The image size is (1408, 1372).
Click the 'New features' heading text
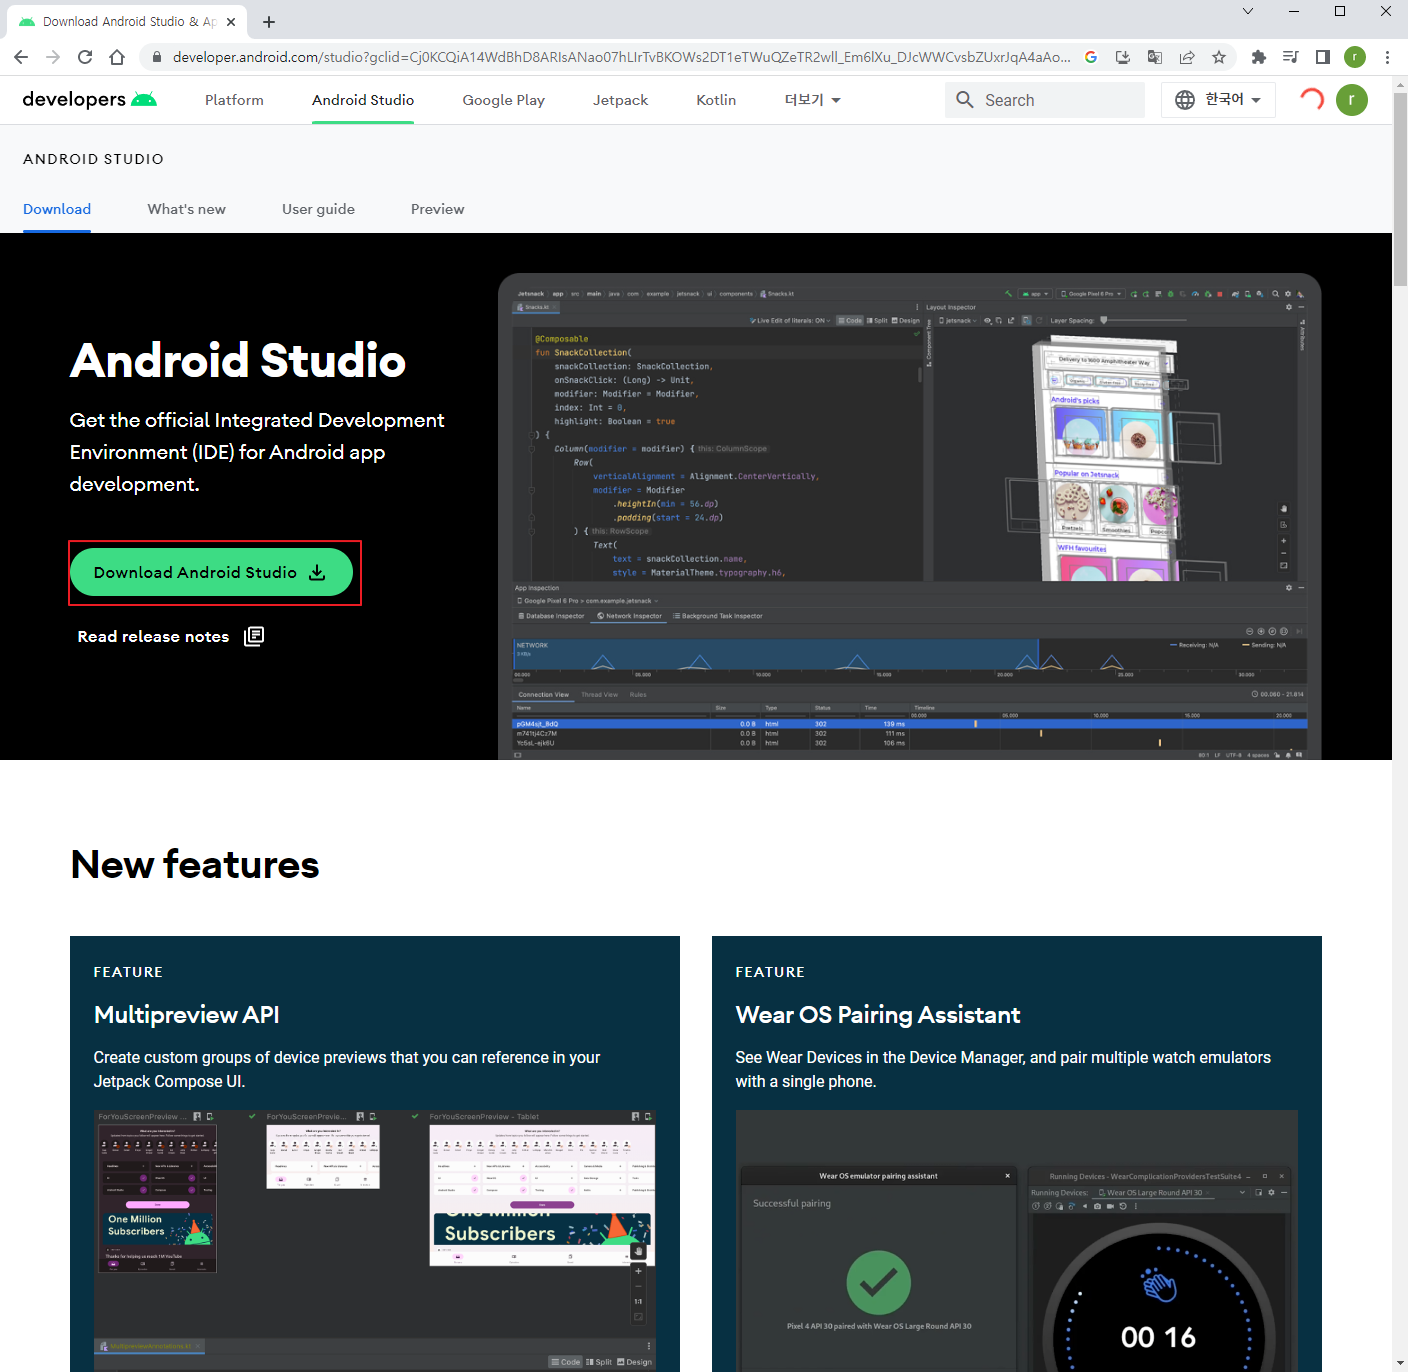(x=195, y=865)
